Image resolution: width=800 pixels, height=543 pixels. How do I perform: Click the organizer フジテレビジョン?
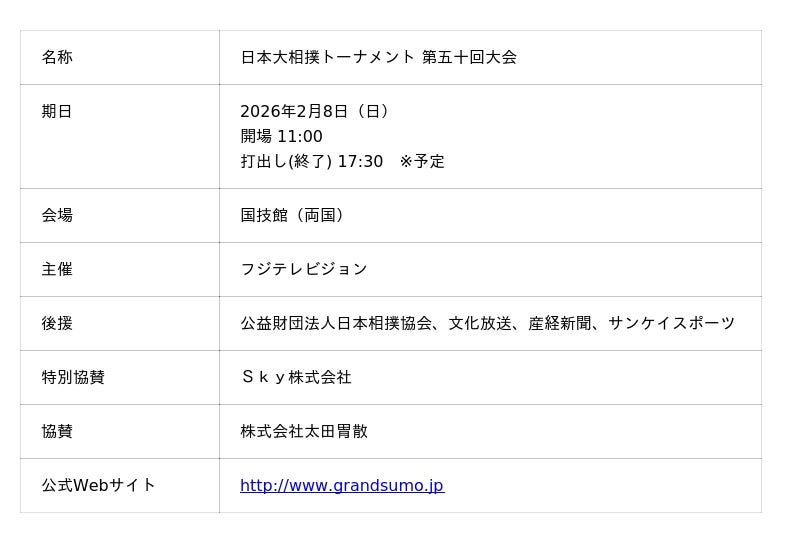point(304,270)
